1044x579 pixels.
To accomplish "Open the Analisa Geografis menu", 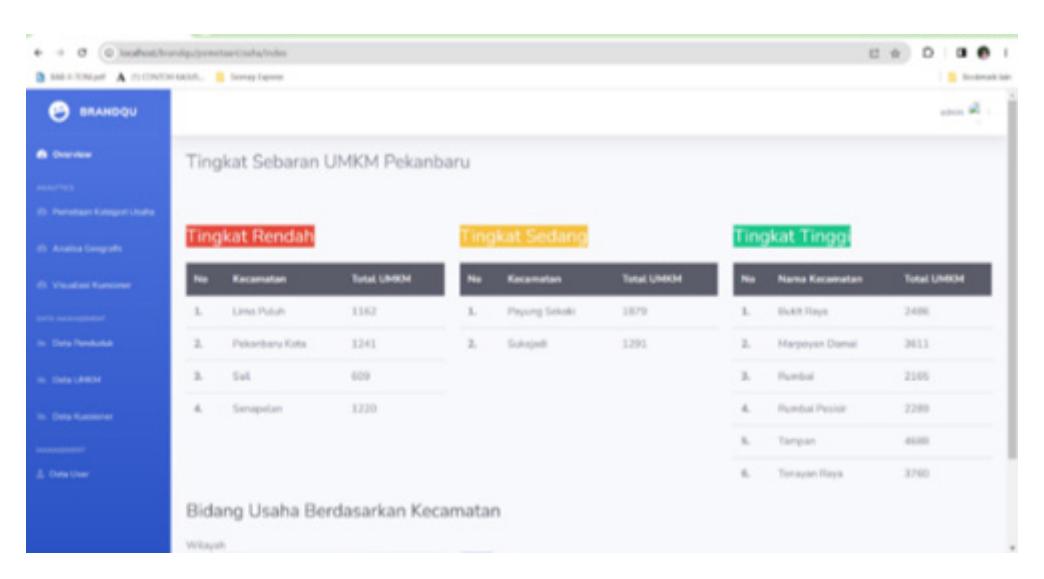I will (80, 248).
